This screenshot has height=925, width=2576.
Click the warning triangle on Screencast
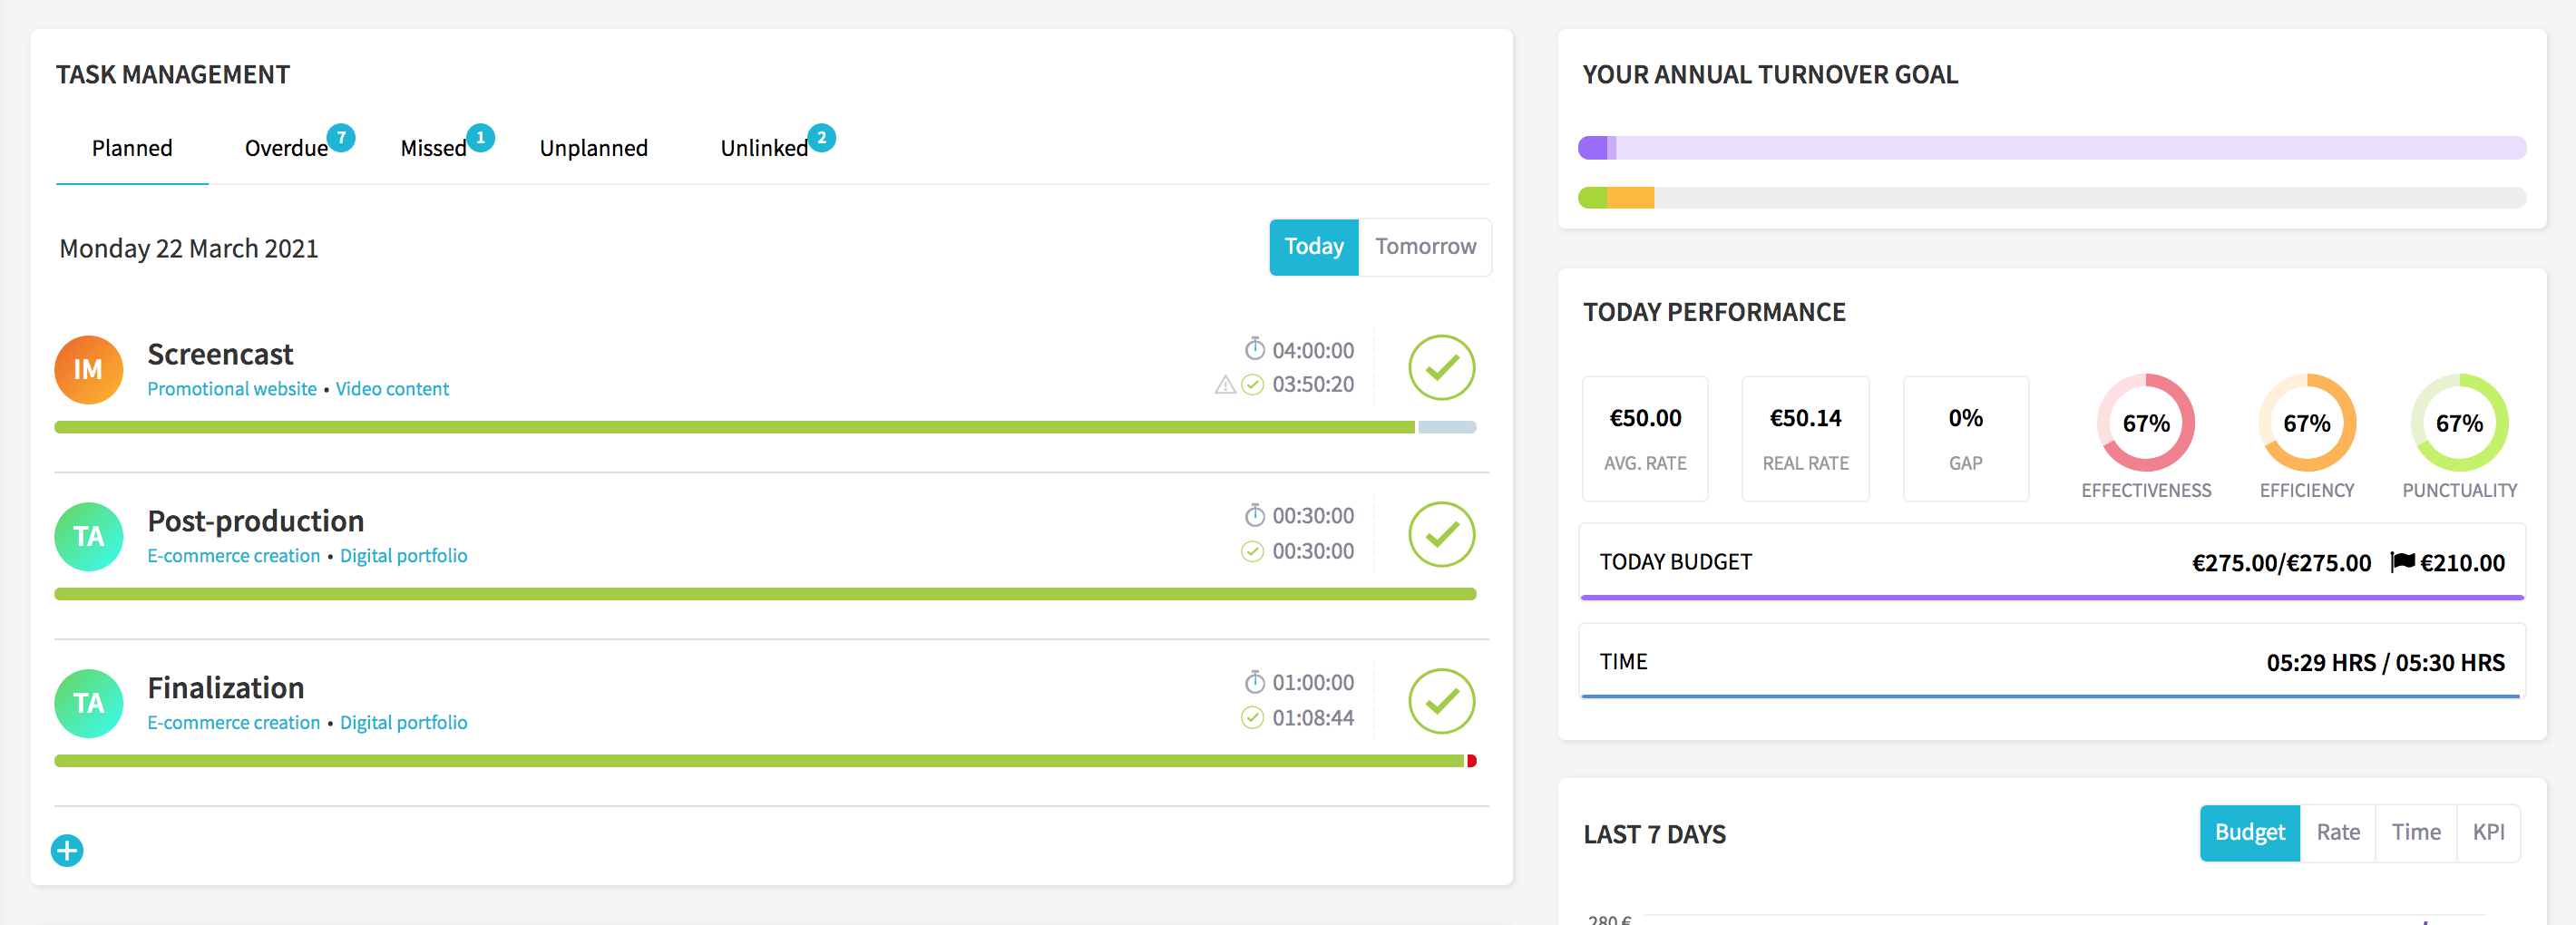[x=1225, y=385]
